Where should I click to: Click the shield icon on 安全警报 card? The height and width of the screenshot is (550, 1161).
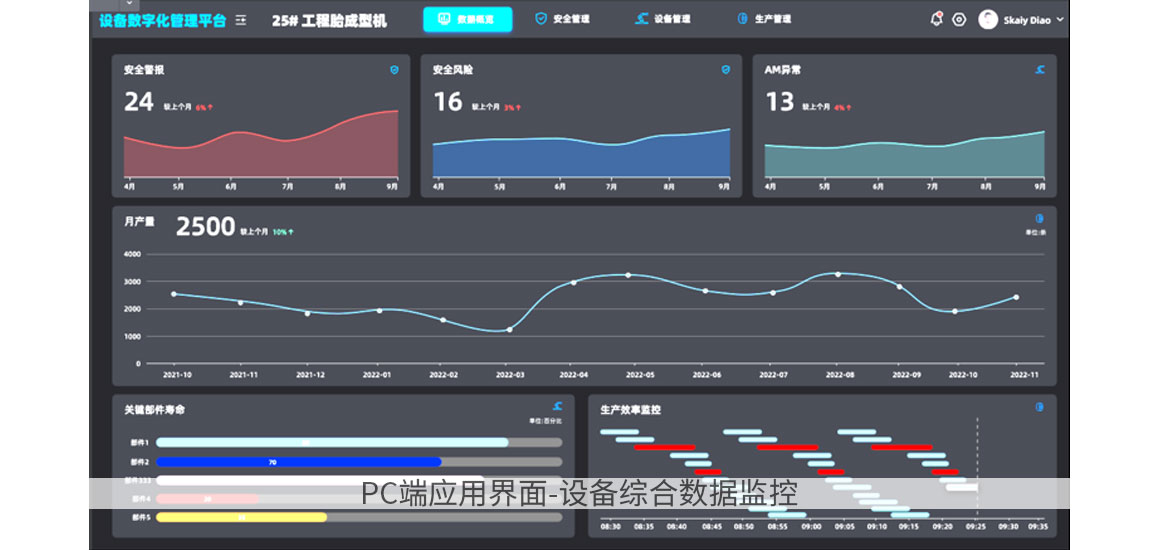tap(394, 70)
